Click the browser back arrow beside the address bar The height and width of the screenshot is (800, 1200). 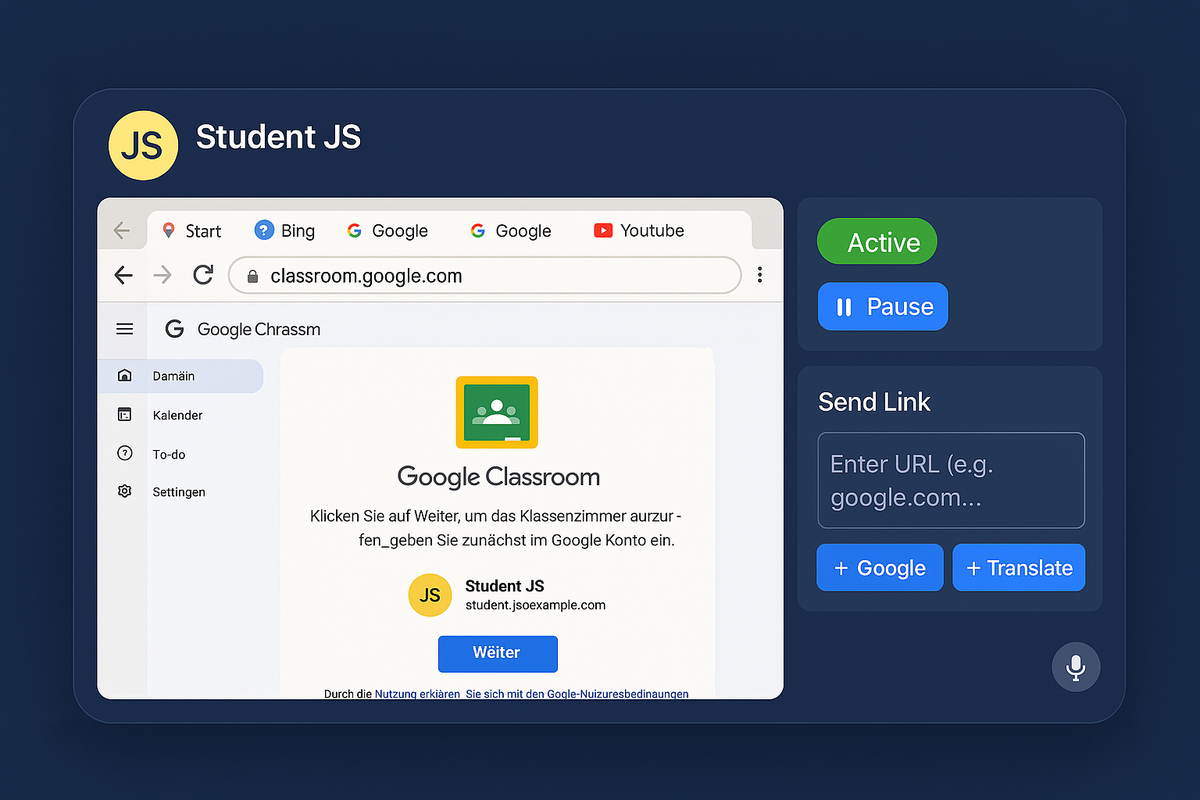point(123,275)
